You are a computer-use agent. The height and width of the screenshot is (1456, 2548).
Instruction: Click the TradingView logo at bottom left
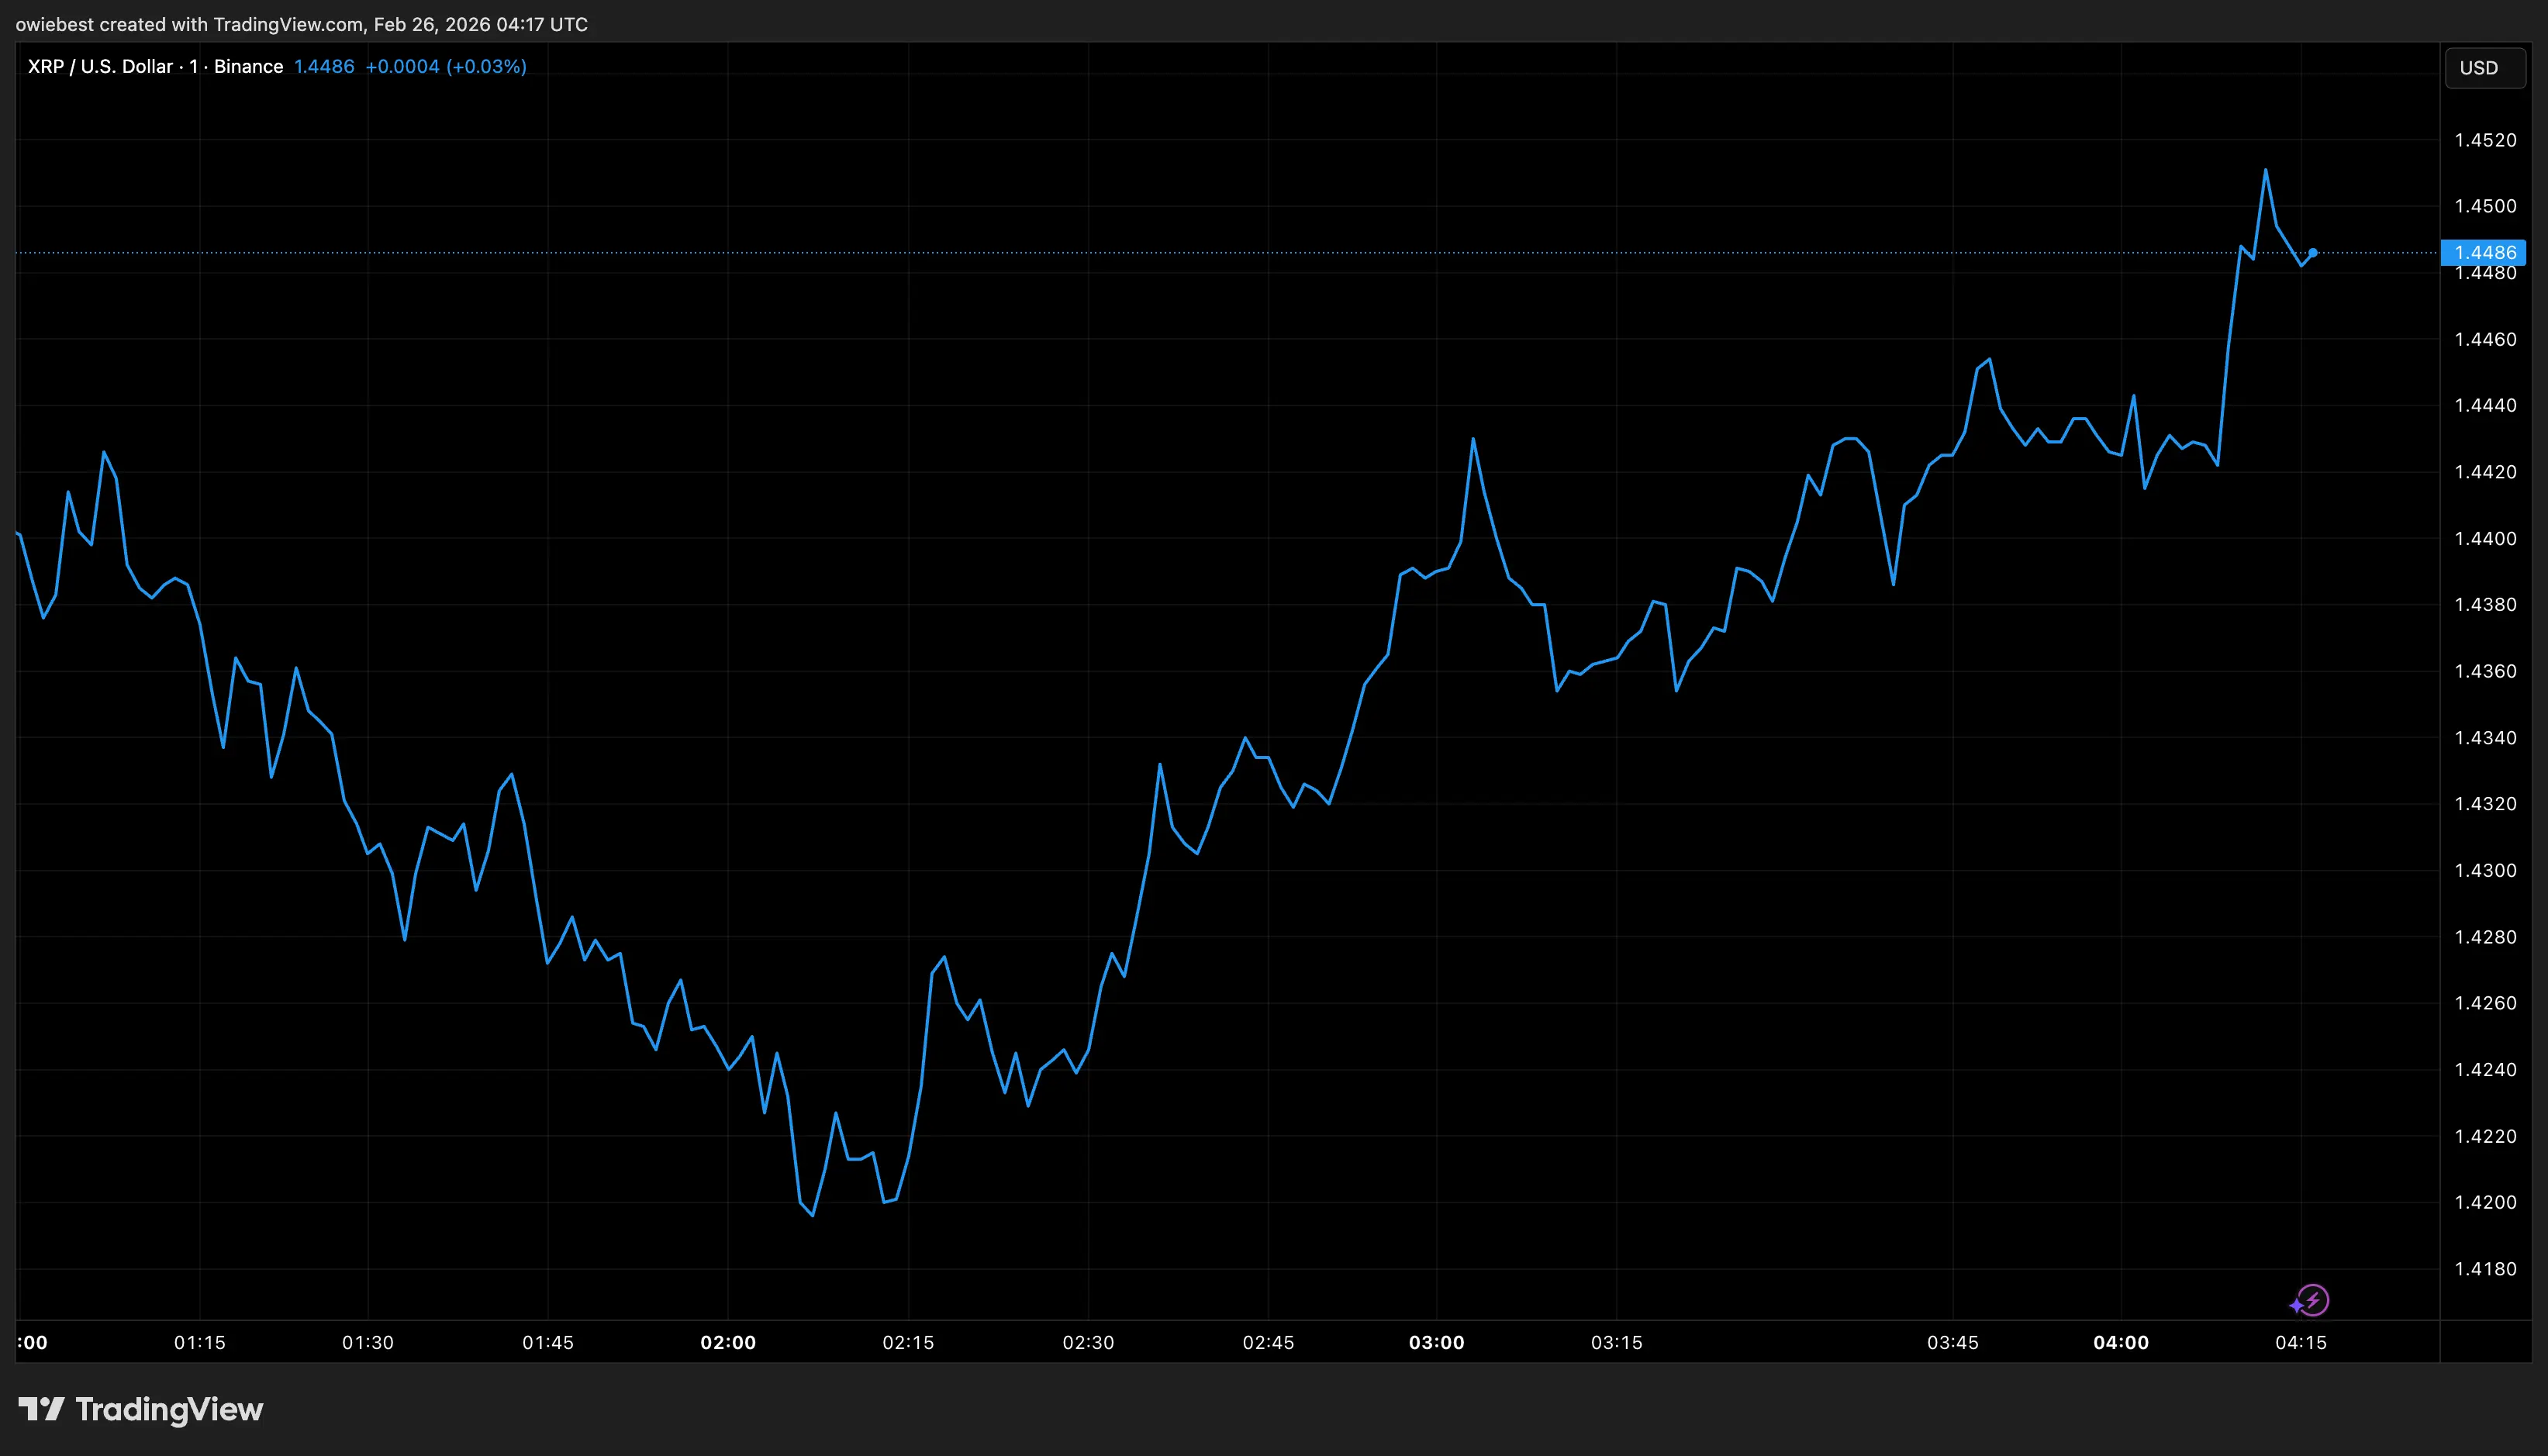click(x=141, y=1409)
